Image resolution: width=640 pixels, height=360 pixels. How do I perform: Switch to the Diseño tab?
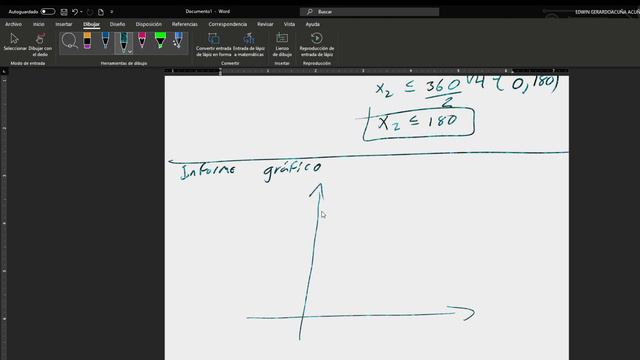click(x=118, y=24)
